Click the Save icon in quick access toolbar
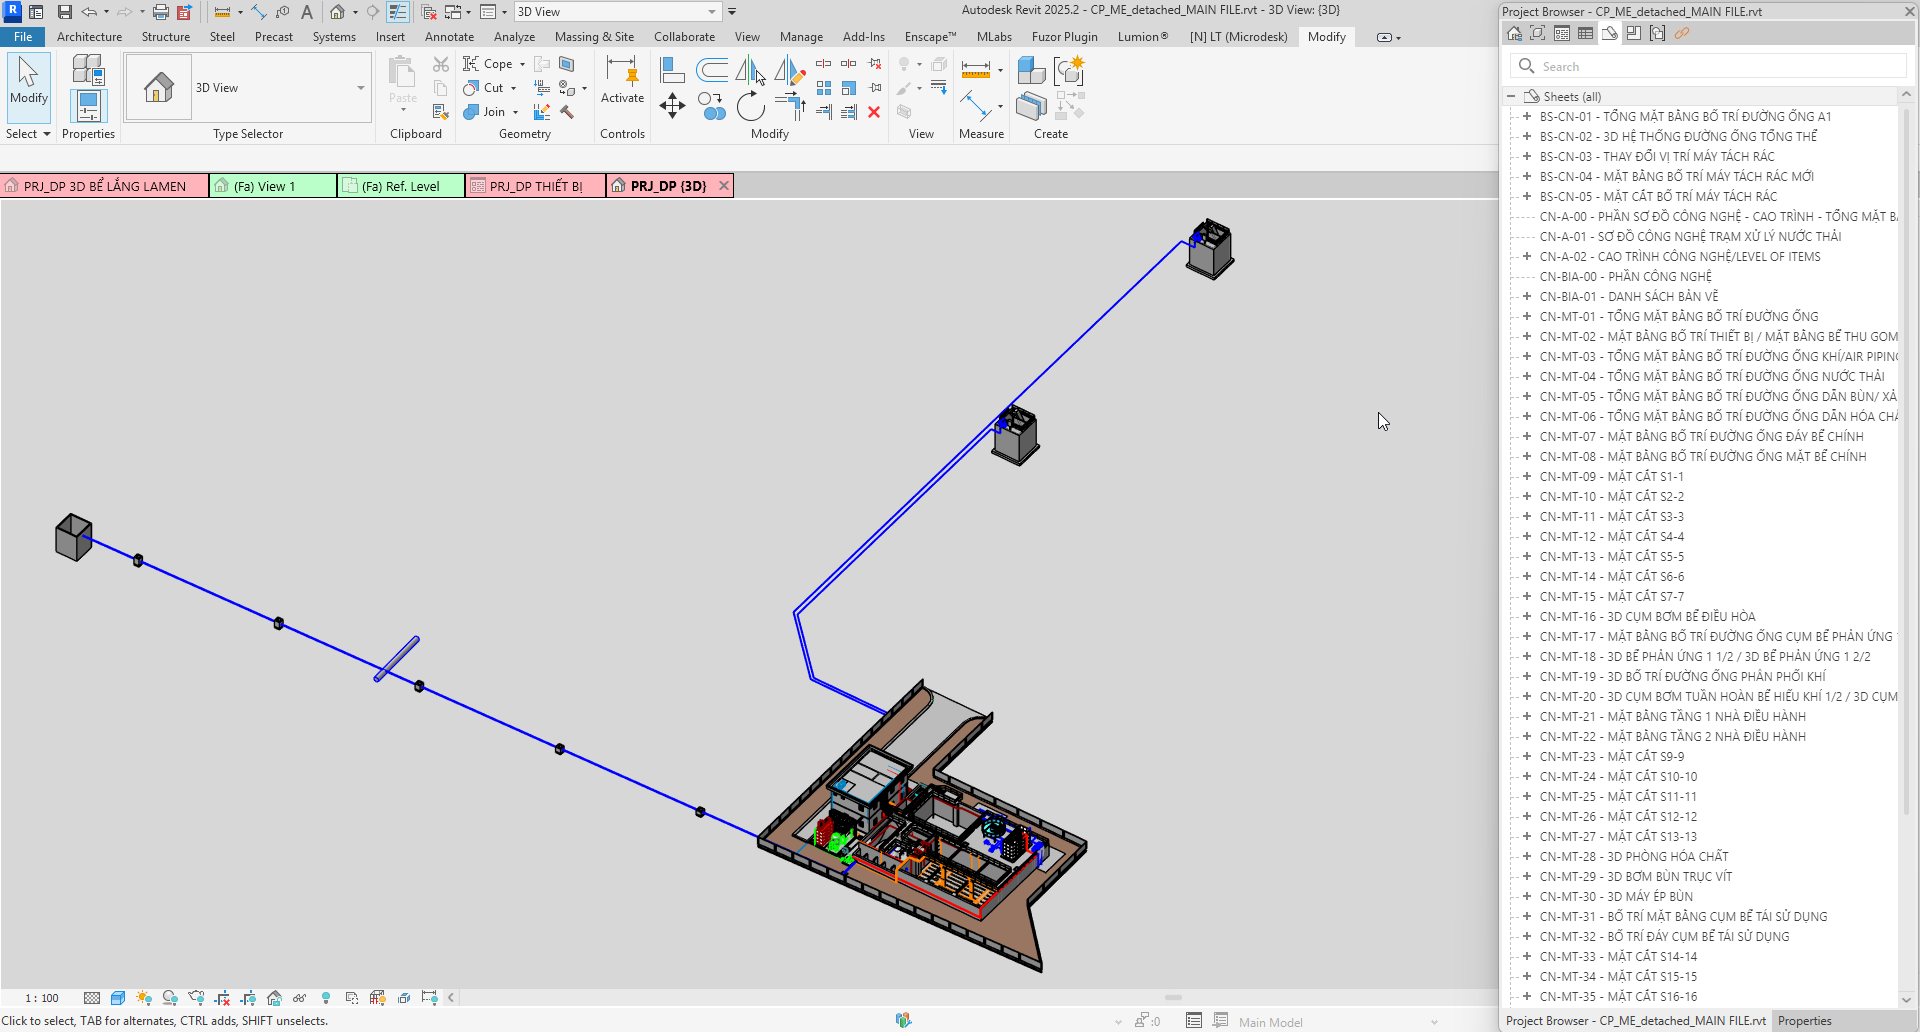 pyautogui.click(x=65, y=12)
